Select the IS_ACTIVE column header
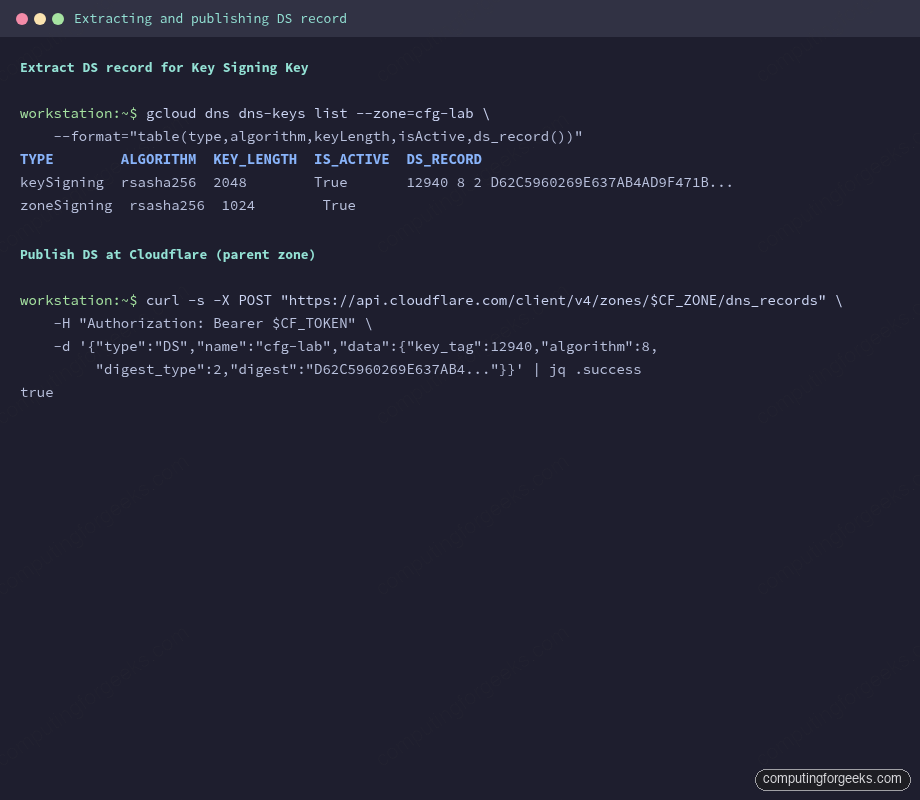920x800 pixels. click(351, 159)
